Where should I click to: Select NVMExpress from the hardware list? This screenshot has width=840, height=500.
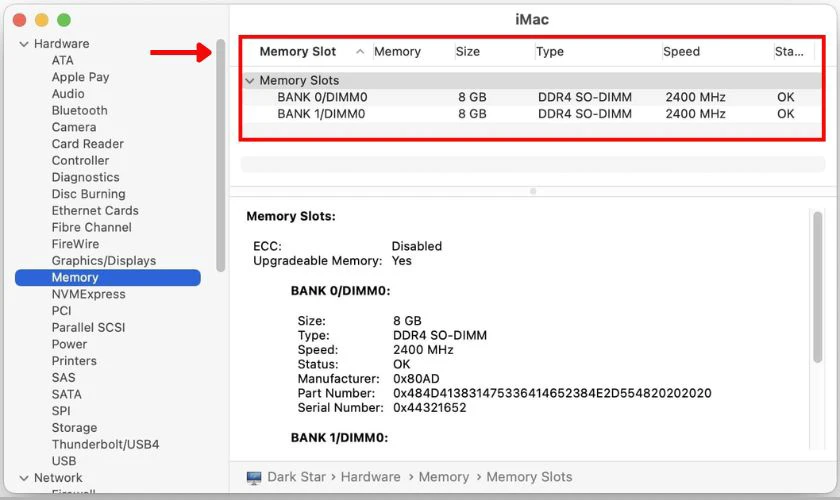click(x=88, y=294)
